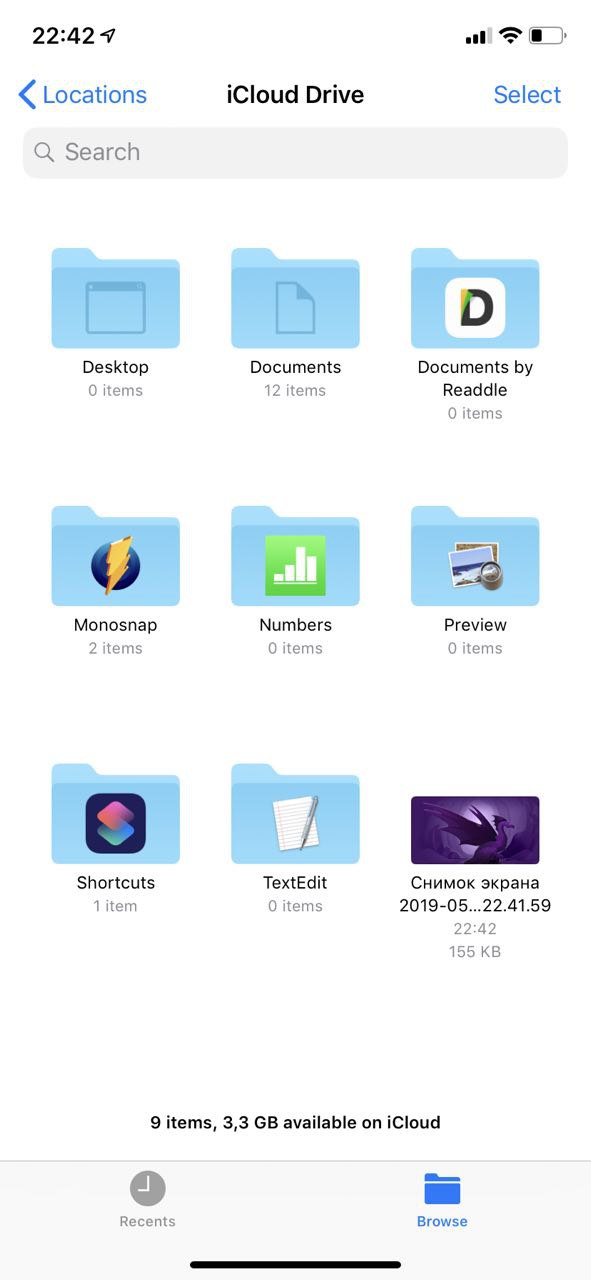
Task: Tap the '12 items' count under Documents
Action: coord(295,390)
